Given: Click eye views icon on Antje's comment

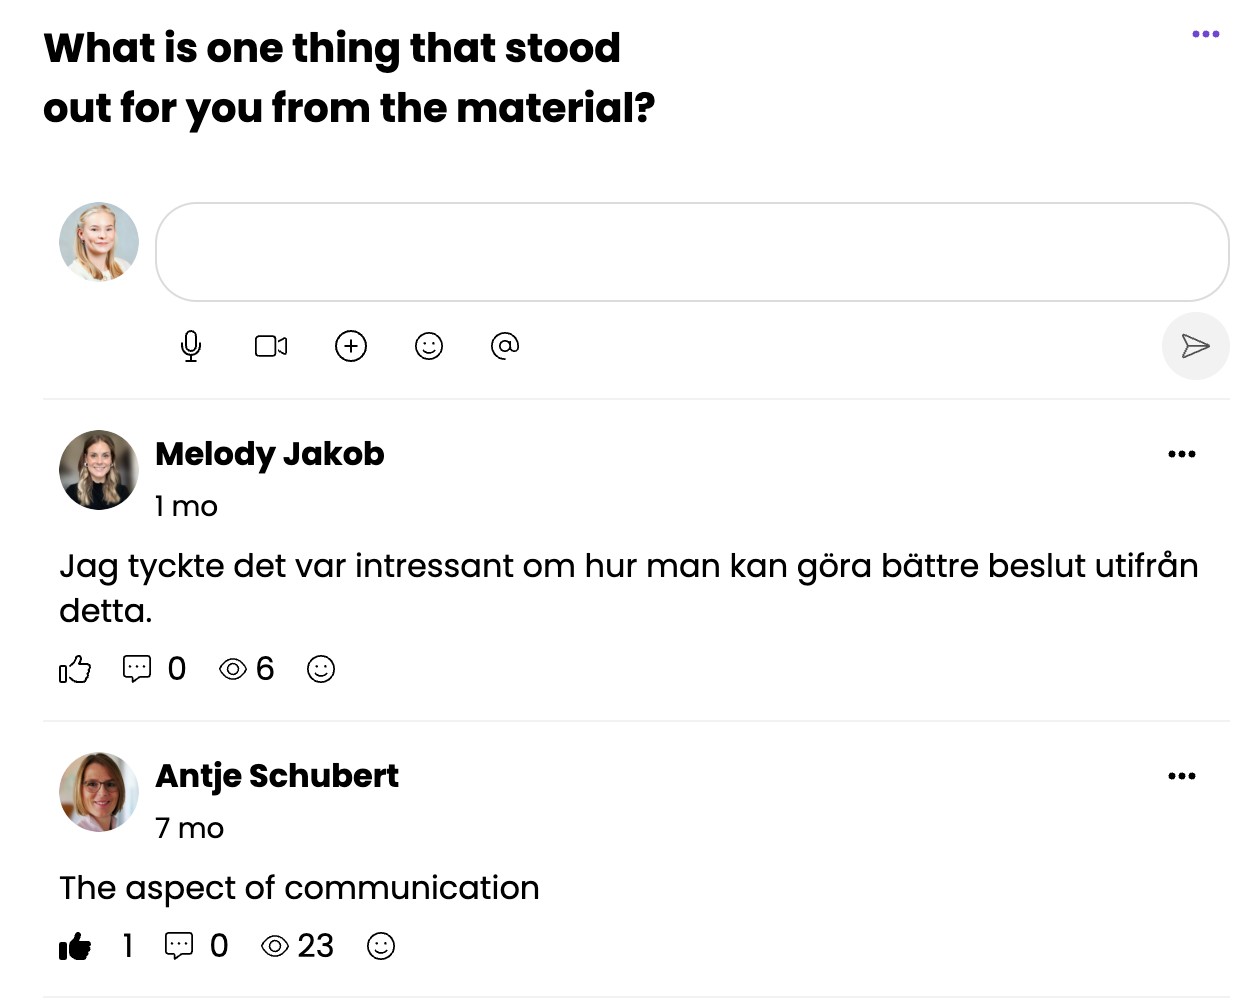Looking at the screenshot, I should (275, 946).
